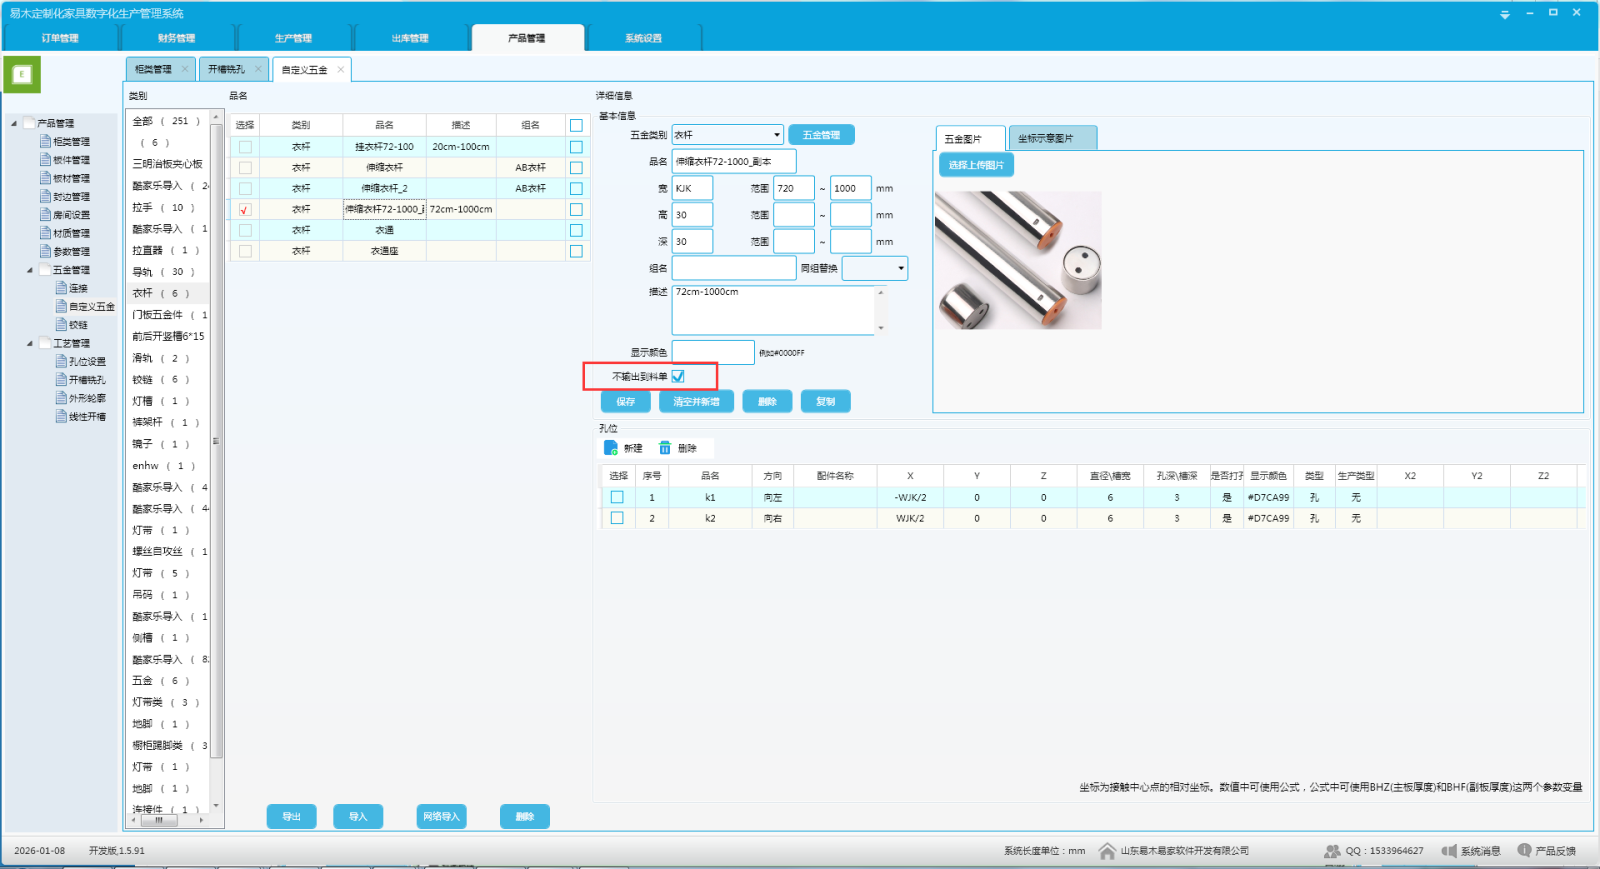1600x869 pixels.
Task: Click the QQ contact people icon
Action: click(x=1332, y=851)
